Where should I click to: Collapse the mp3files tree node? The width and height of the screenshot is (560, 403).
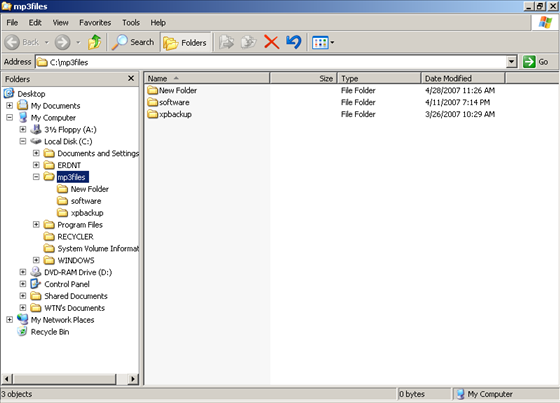pyautogui.click(x=36, y=176)
